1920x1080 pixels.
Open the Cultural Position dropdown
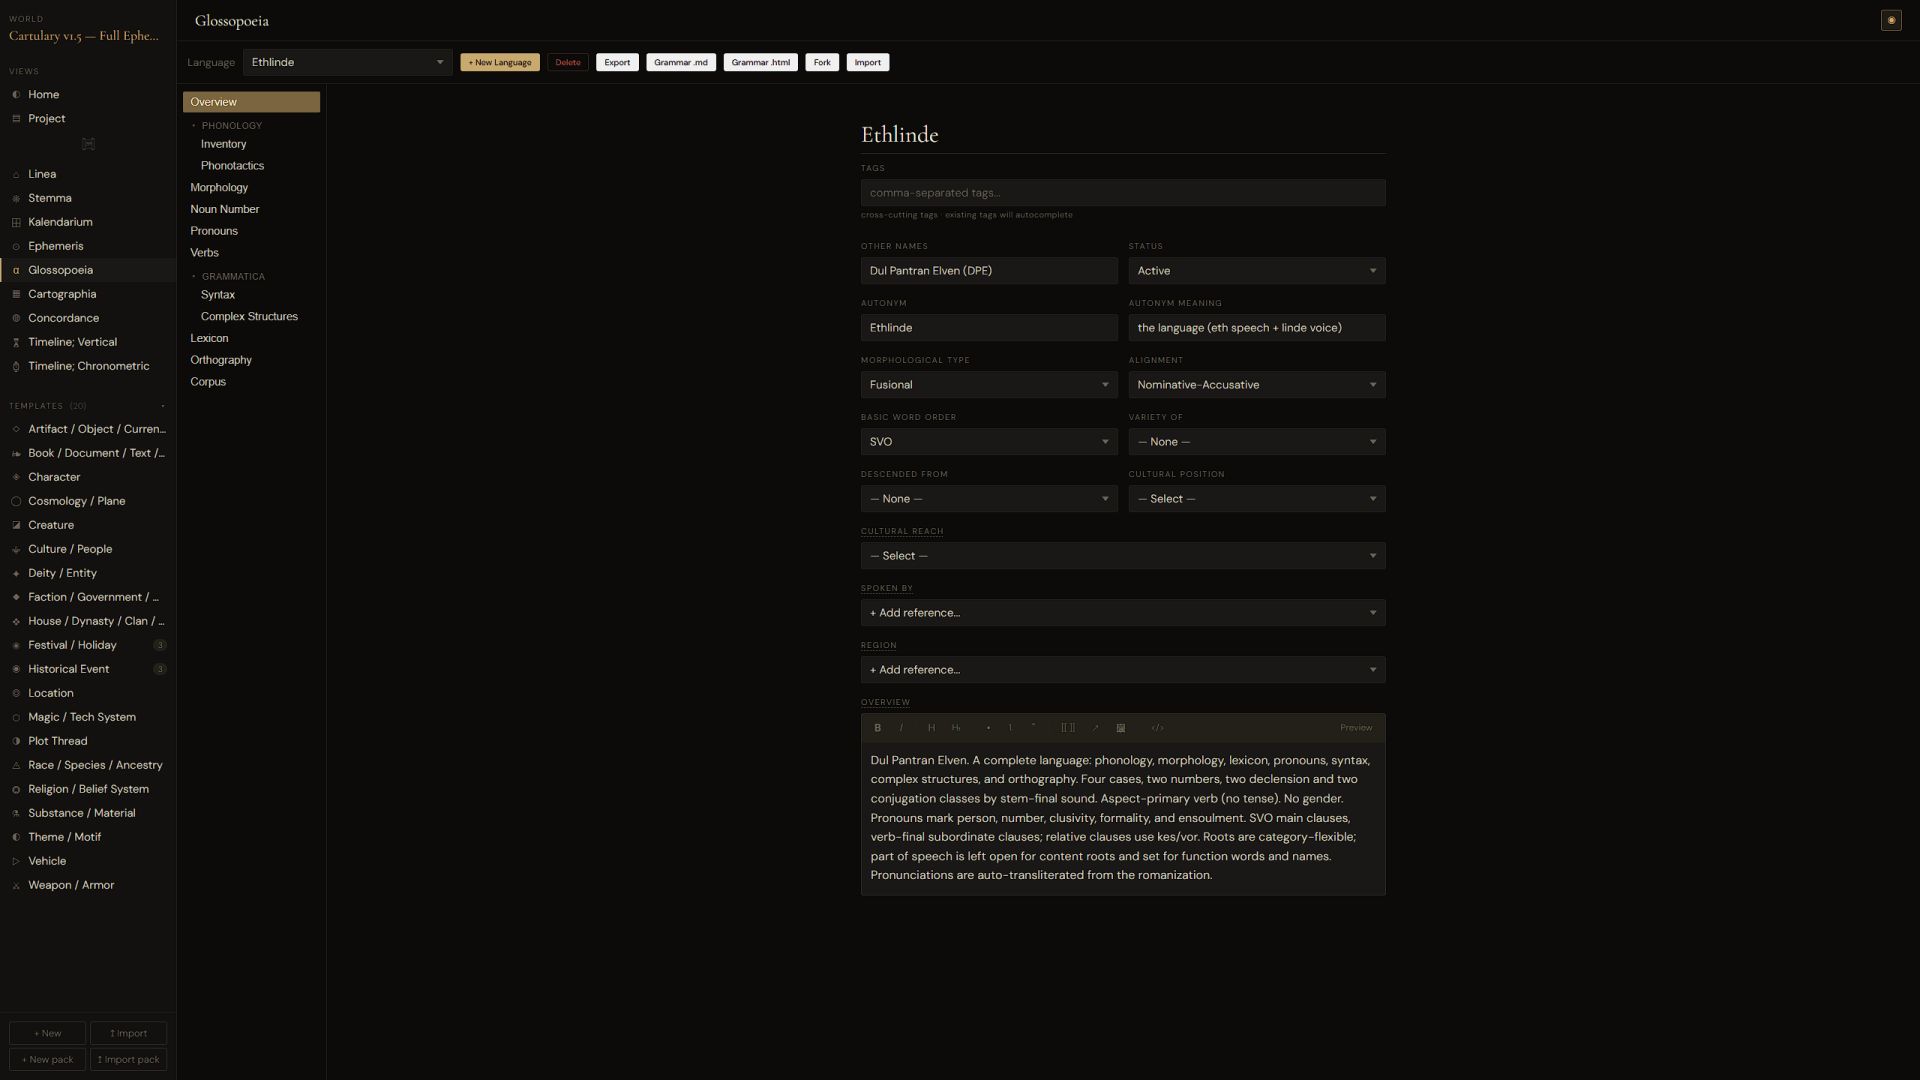(x=1256, y=499)
